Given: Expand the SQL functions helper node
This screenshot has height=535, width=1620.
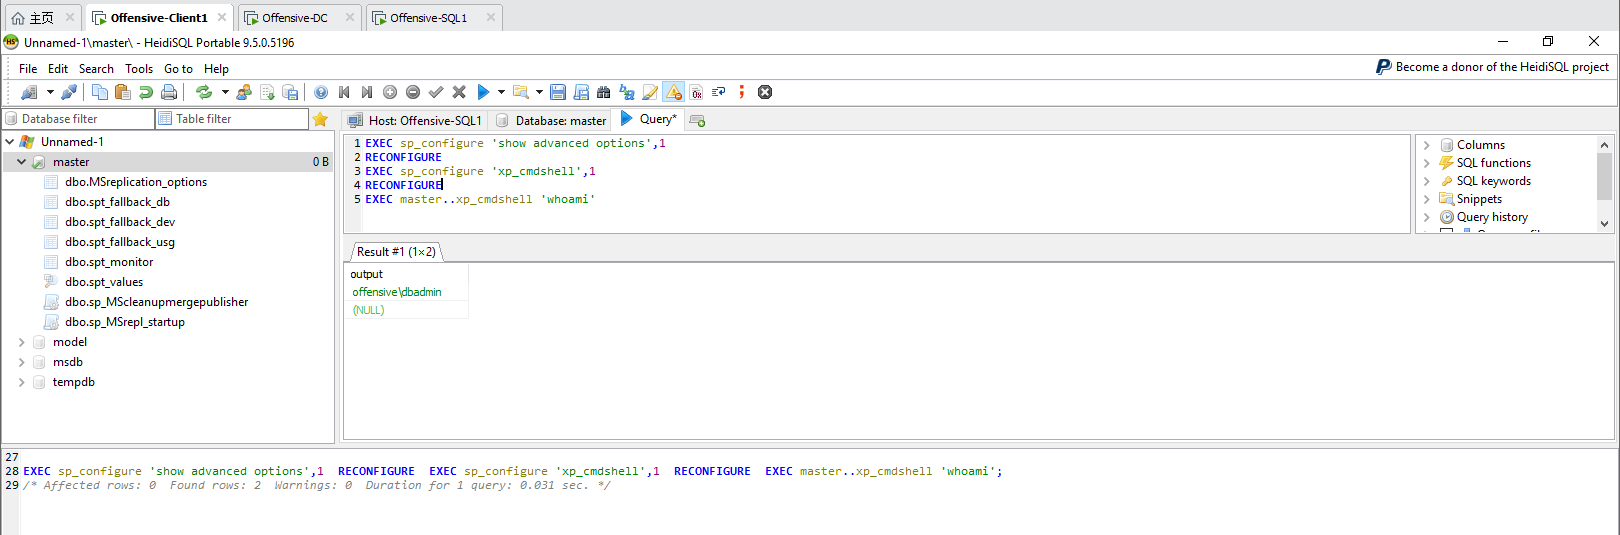Looking at the screenshot, I should coord(1427,163).
